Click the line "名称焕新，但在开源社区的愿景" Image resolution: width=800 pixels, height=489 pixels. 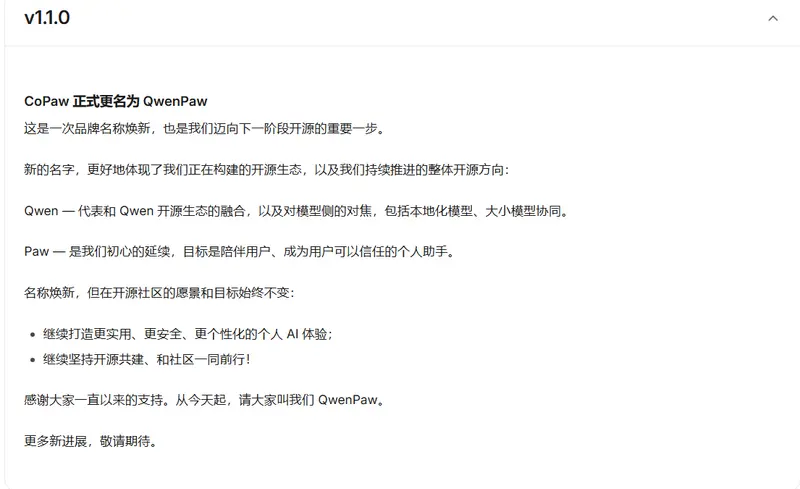[159, 293]
